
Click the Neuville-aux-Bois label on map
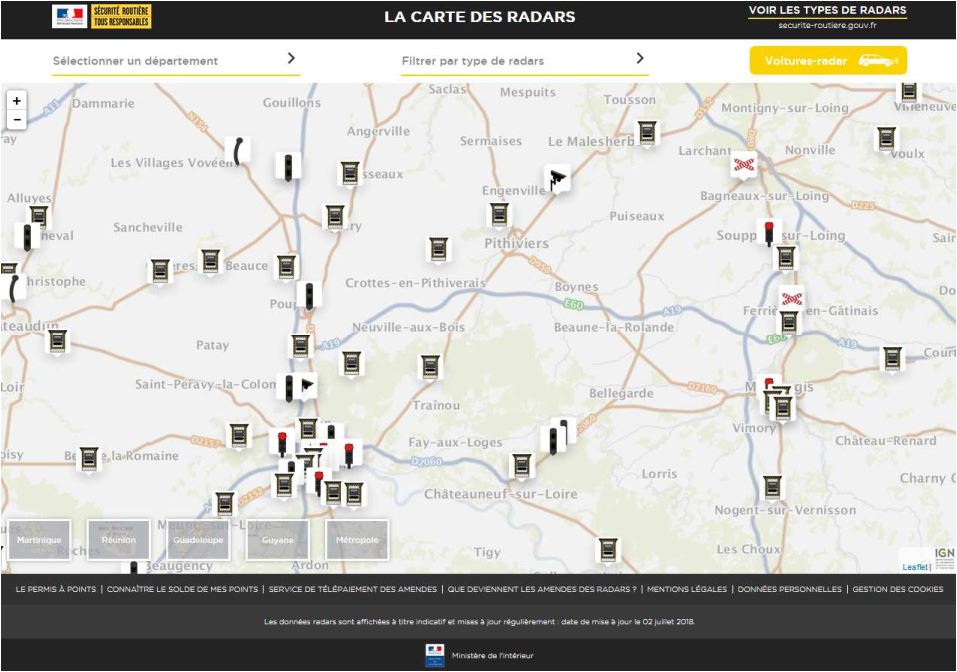point(408,328)
